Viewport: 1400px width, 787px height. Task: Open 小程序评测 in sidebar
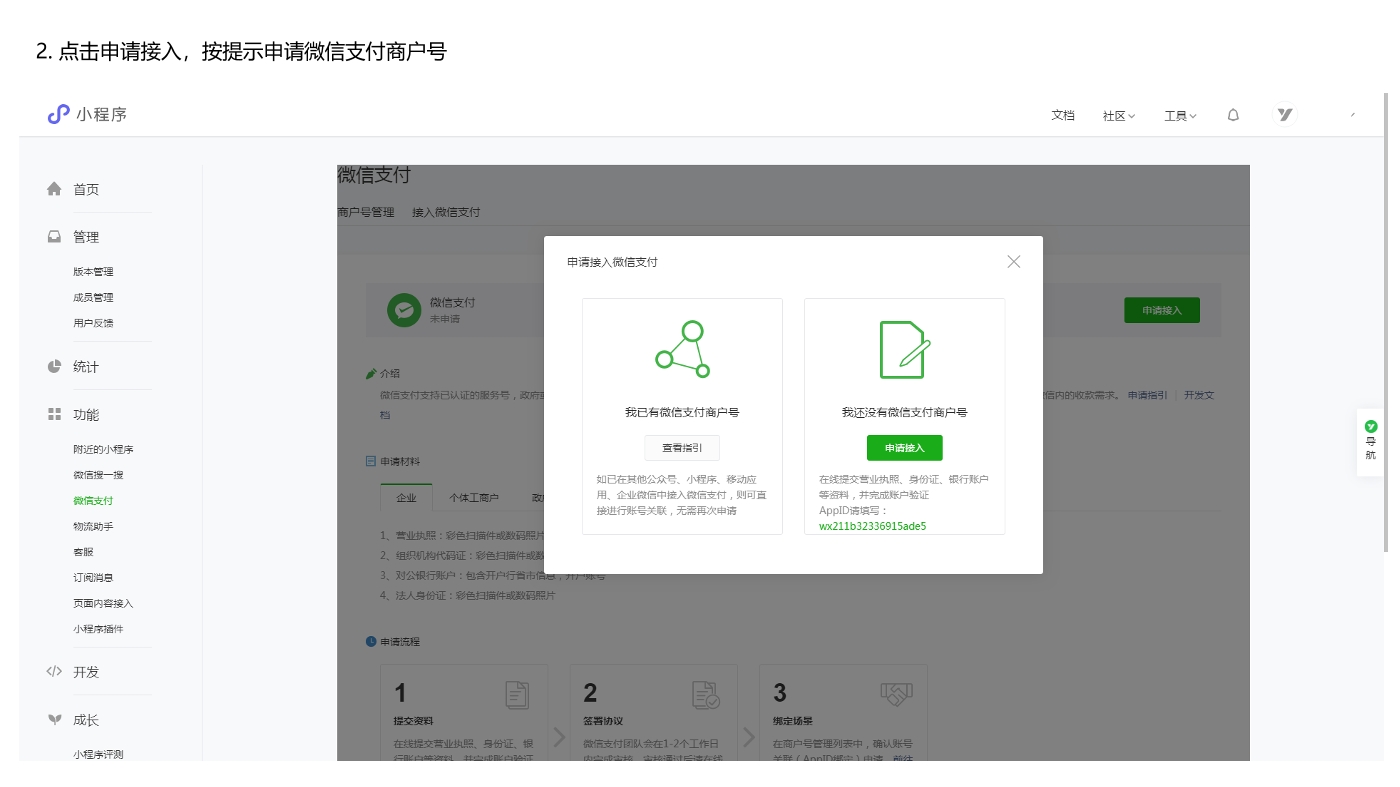(98, 755)
